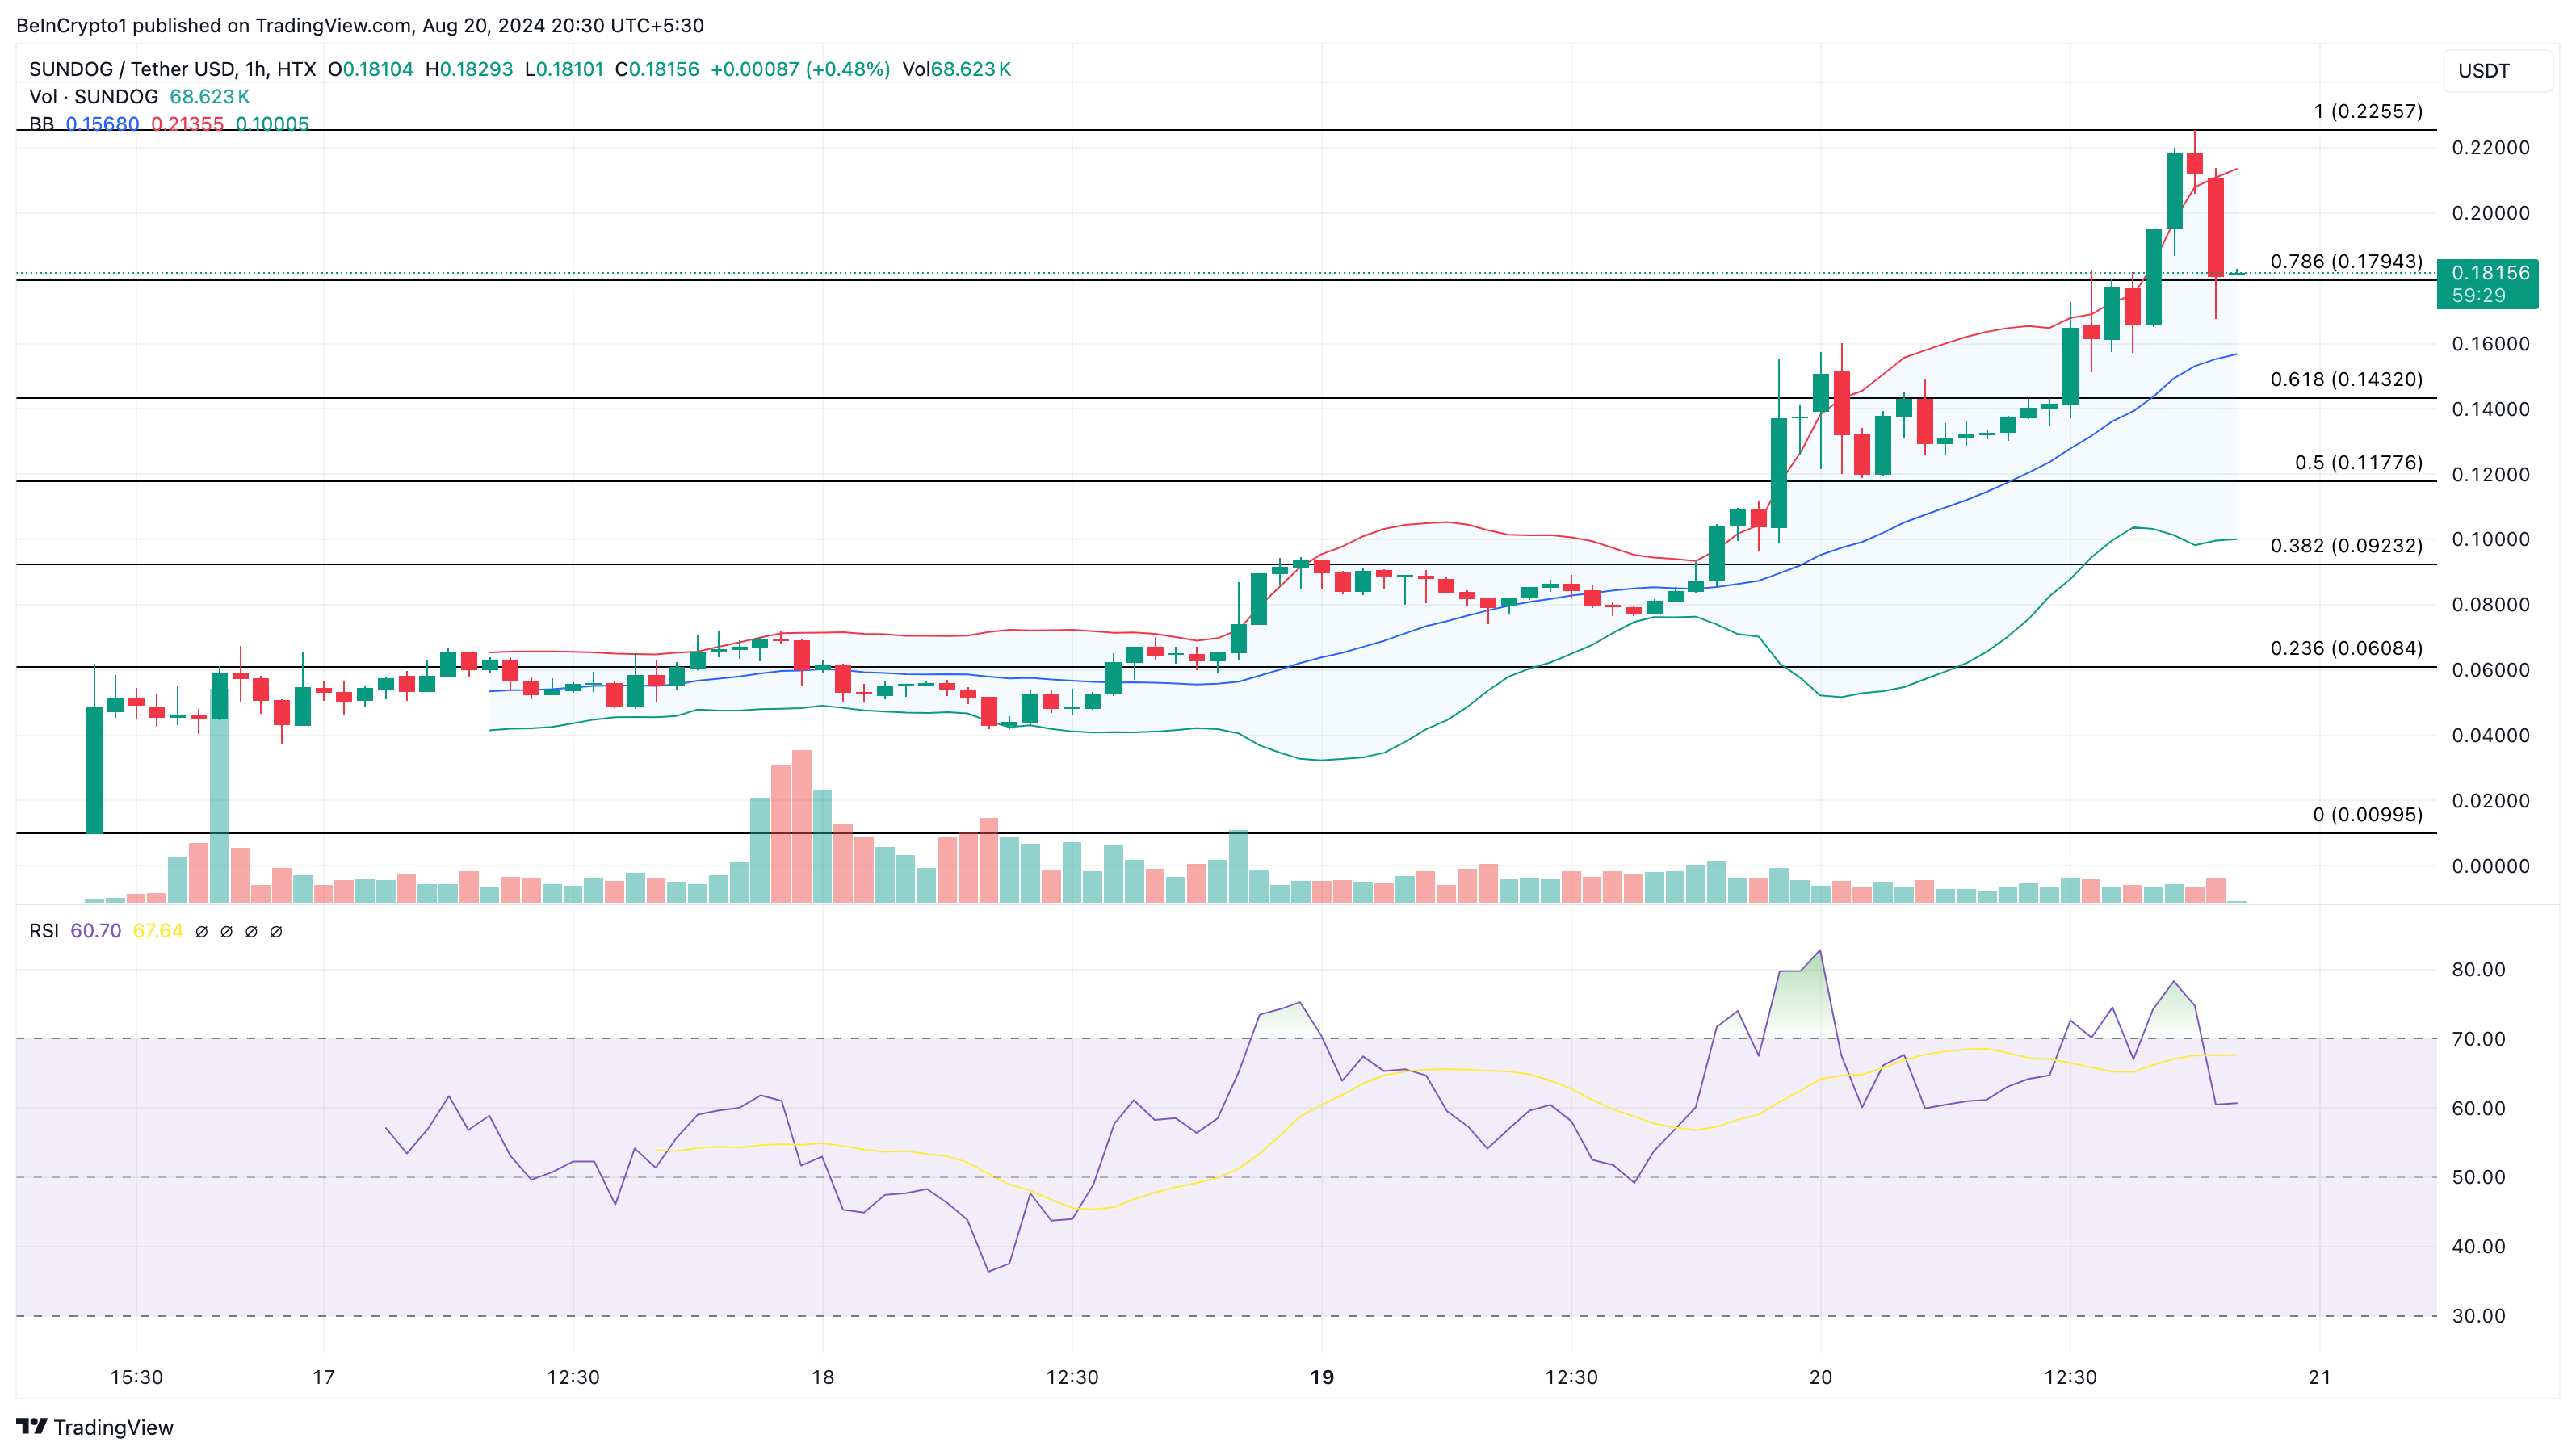
Task: Select the RSI indicator legend label
Action: 43,931
